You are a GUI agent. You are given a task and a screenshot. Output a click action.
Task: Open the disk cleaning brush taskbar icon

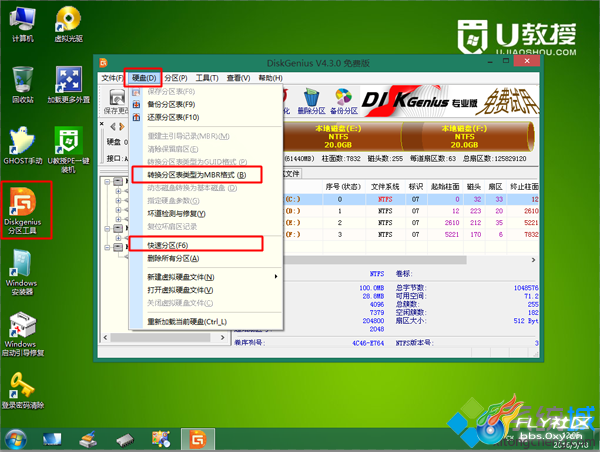tap(88, 439)
